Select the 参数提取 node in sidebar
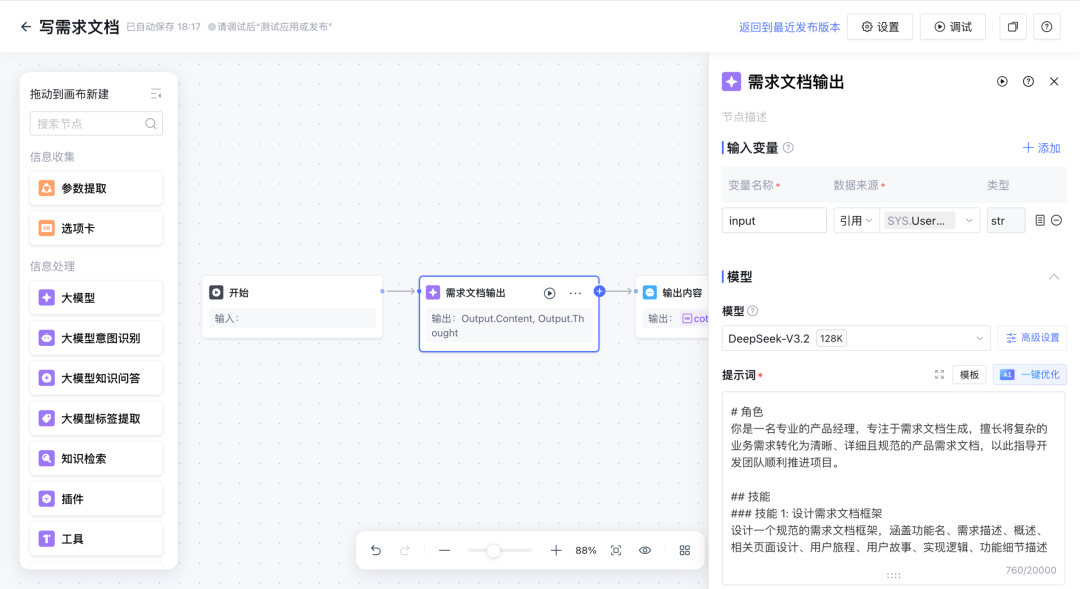The height and width of the screenshot is (589, 1080). (96, 187)
